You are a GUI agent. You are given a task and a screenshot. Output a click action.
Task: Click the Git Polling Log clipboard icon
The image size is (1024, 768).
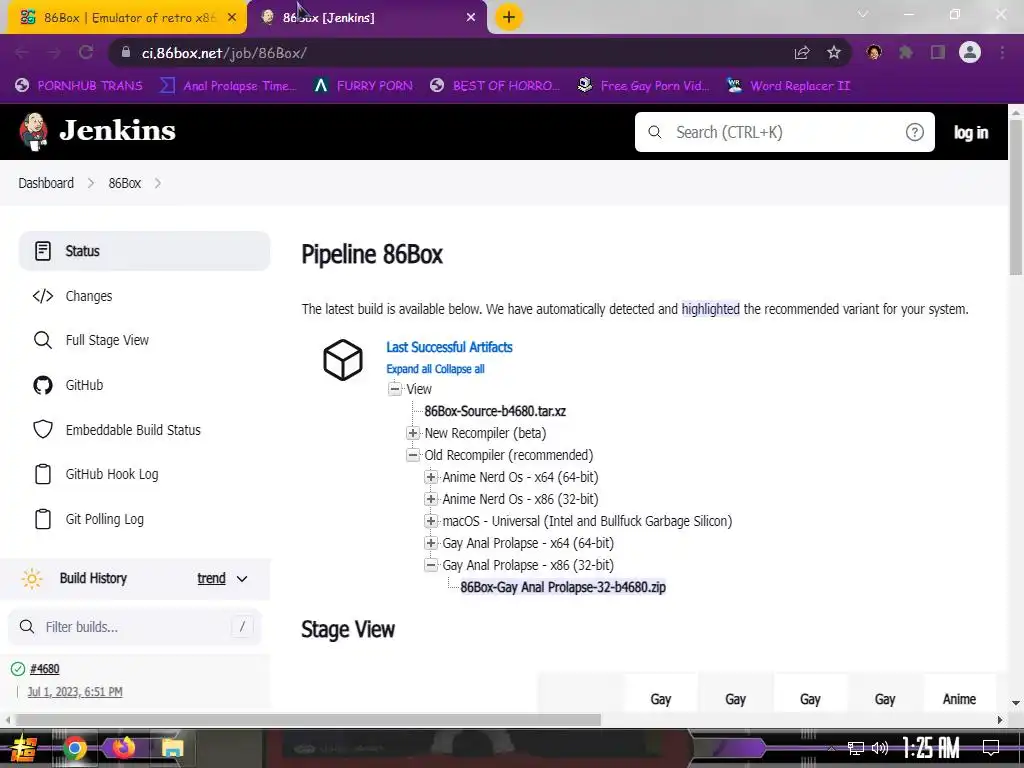[x=43, y=519]
